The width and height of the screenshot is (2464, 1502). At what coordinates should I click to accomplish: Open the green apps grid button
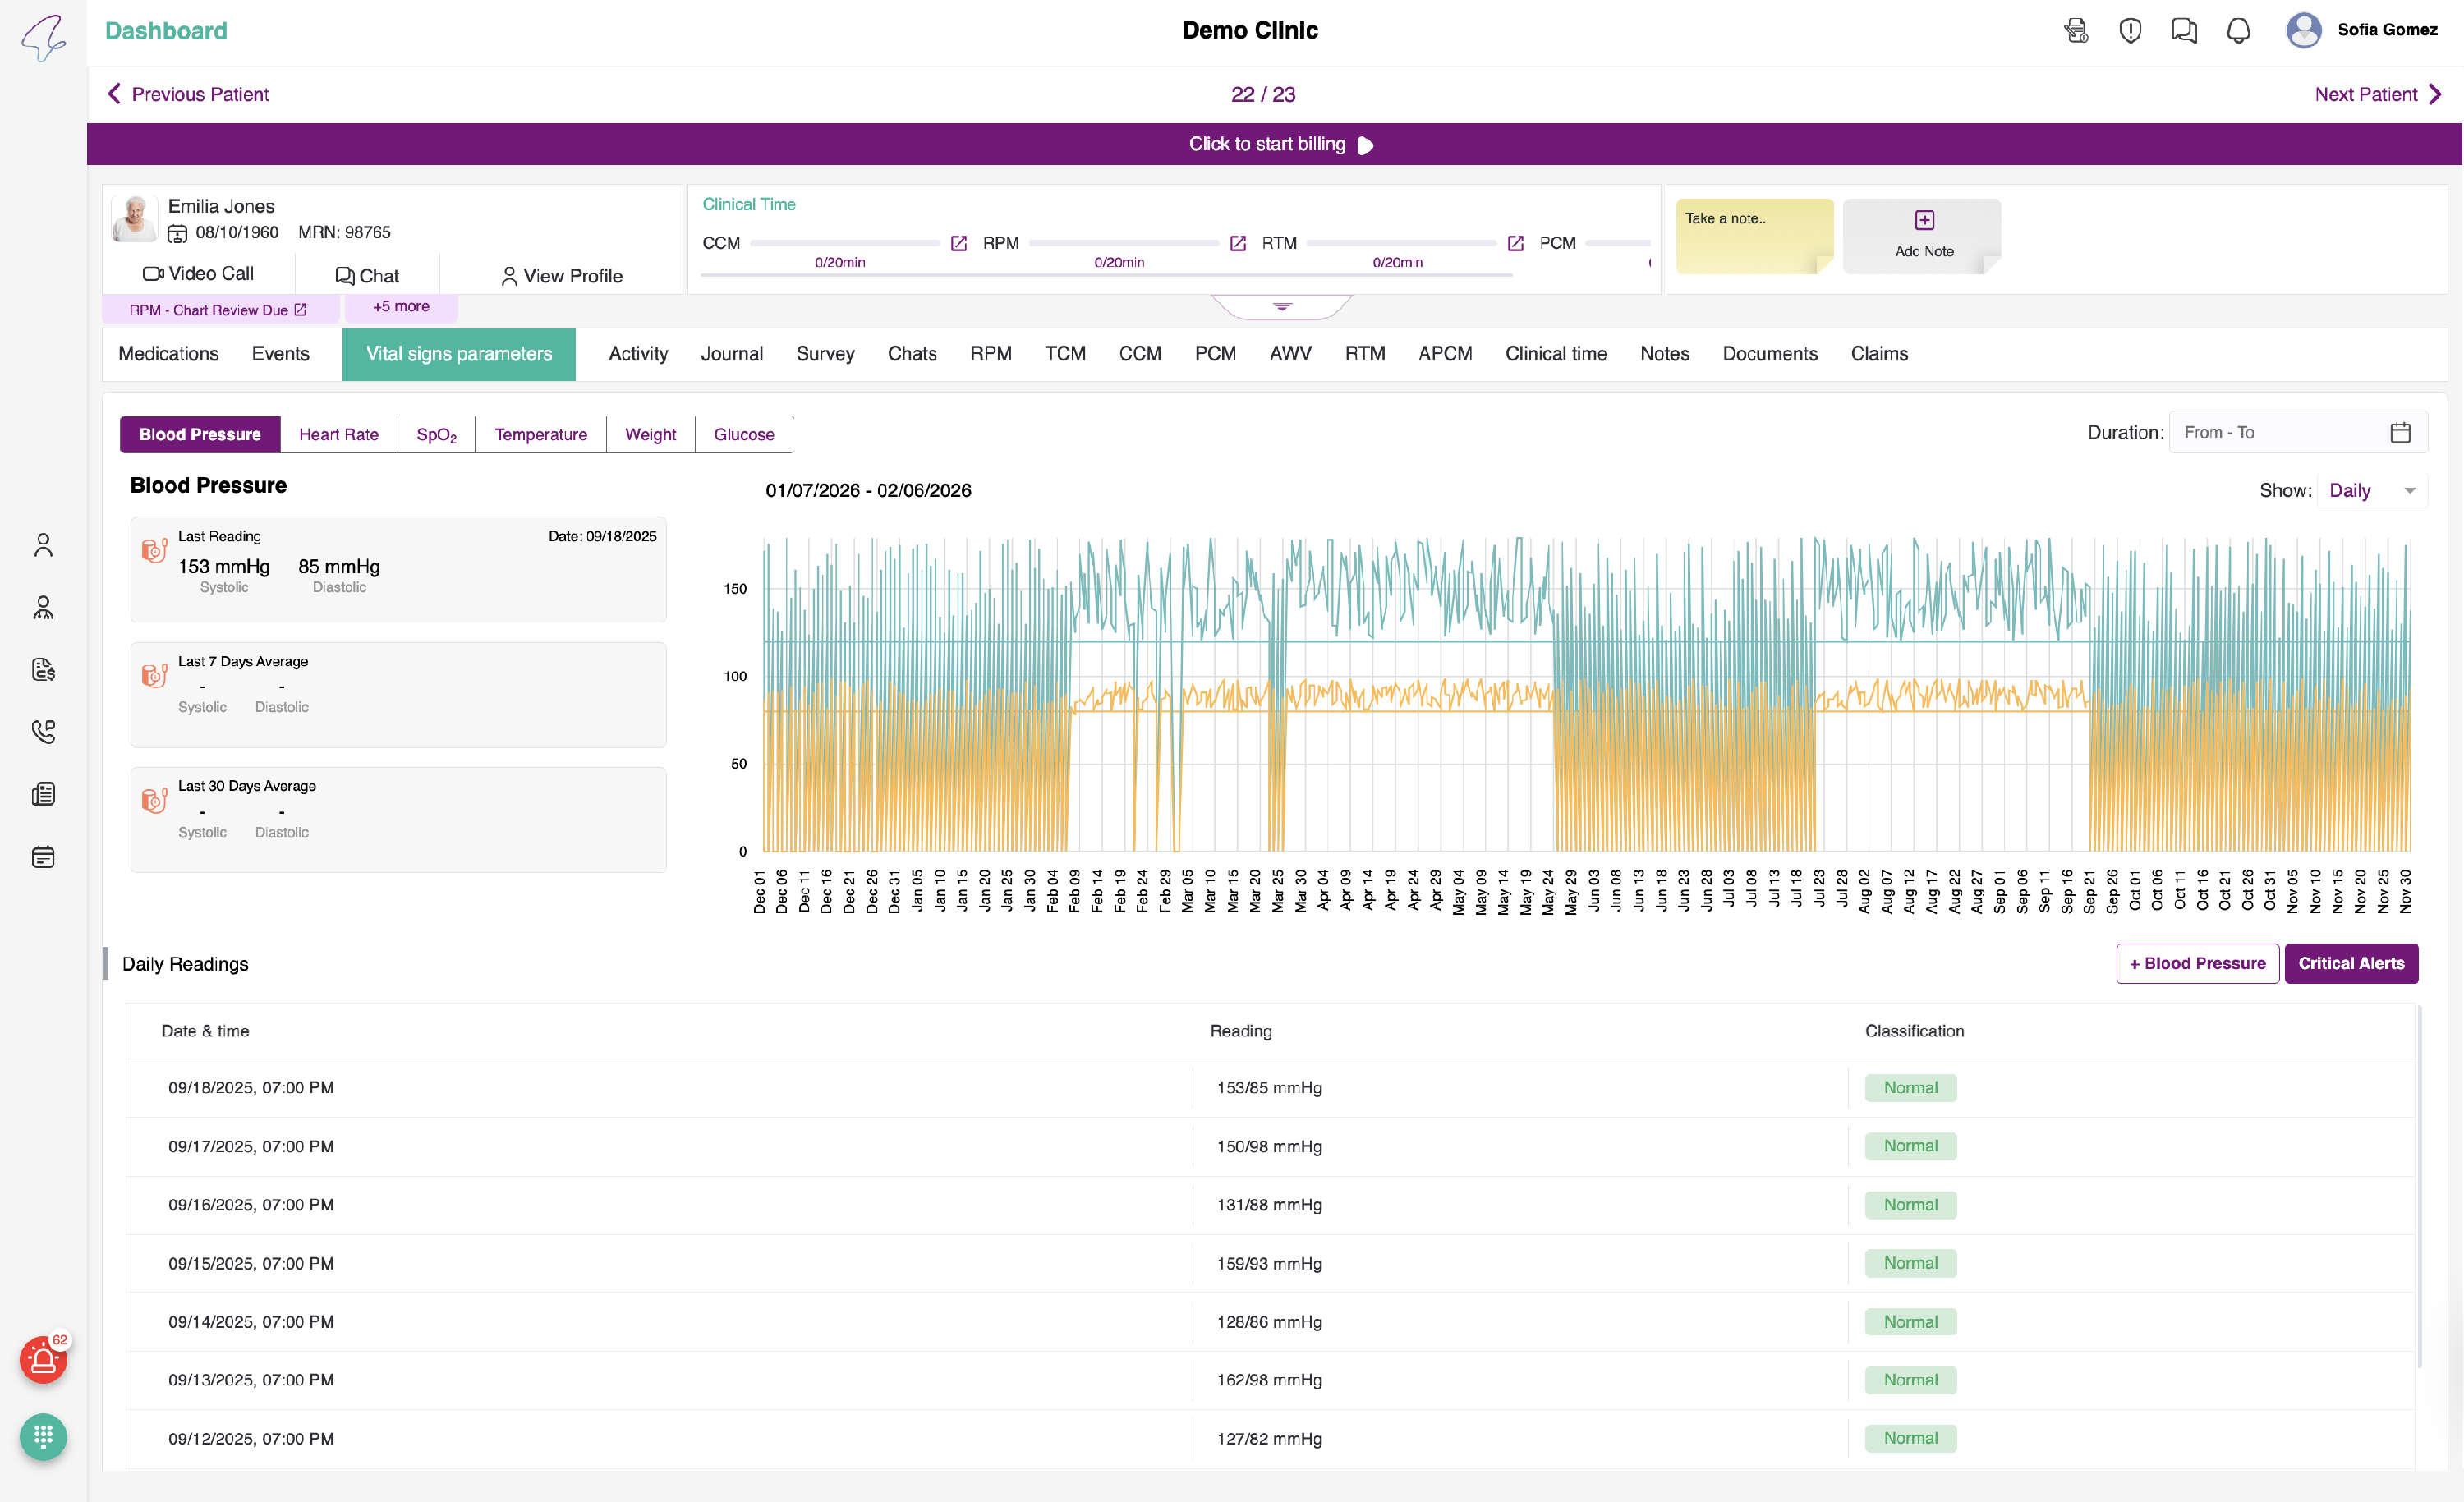coord(43,1437)
